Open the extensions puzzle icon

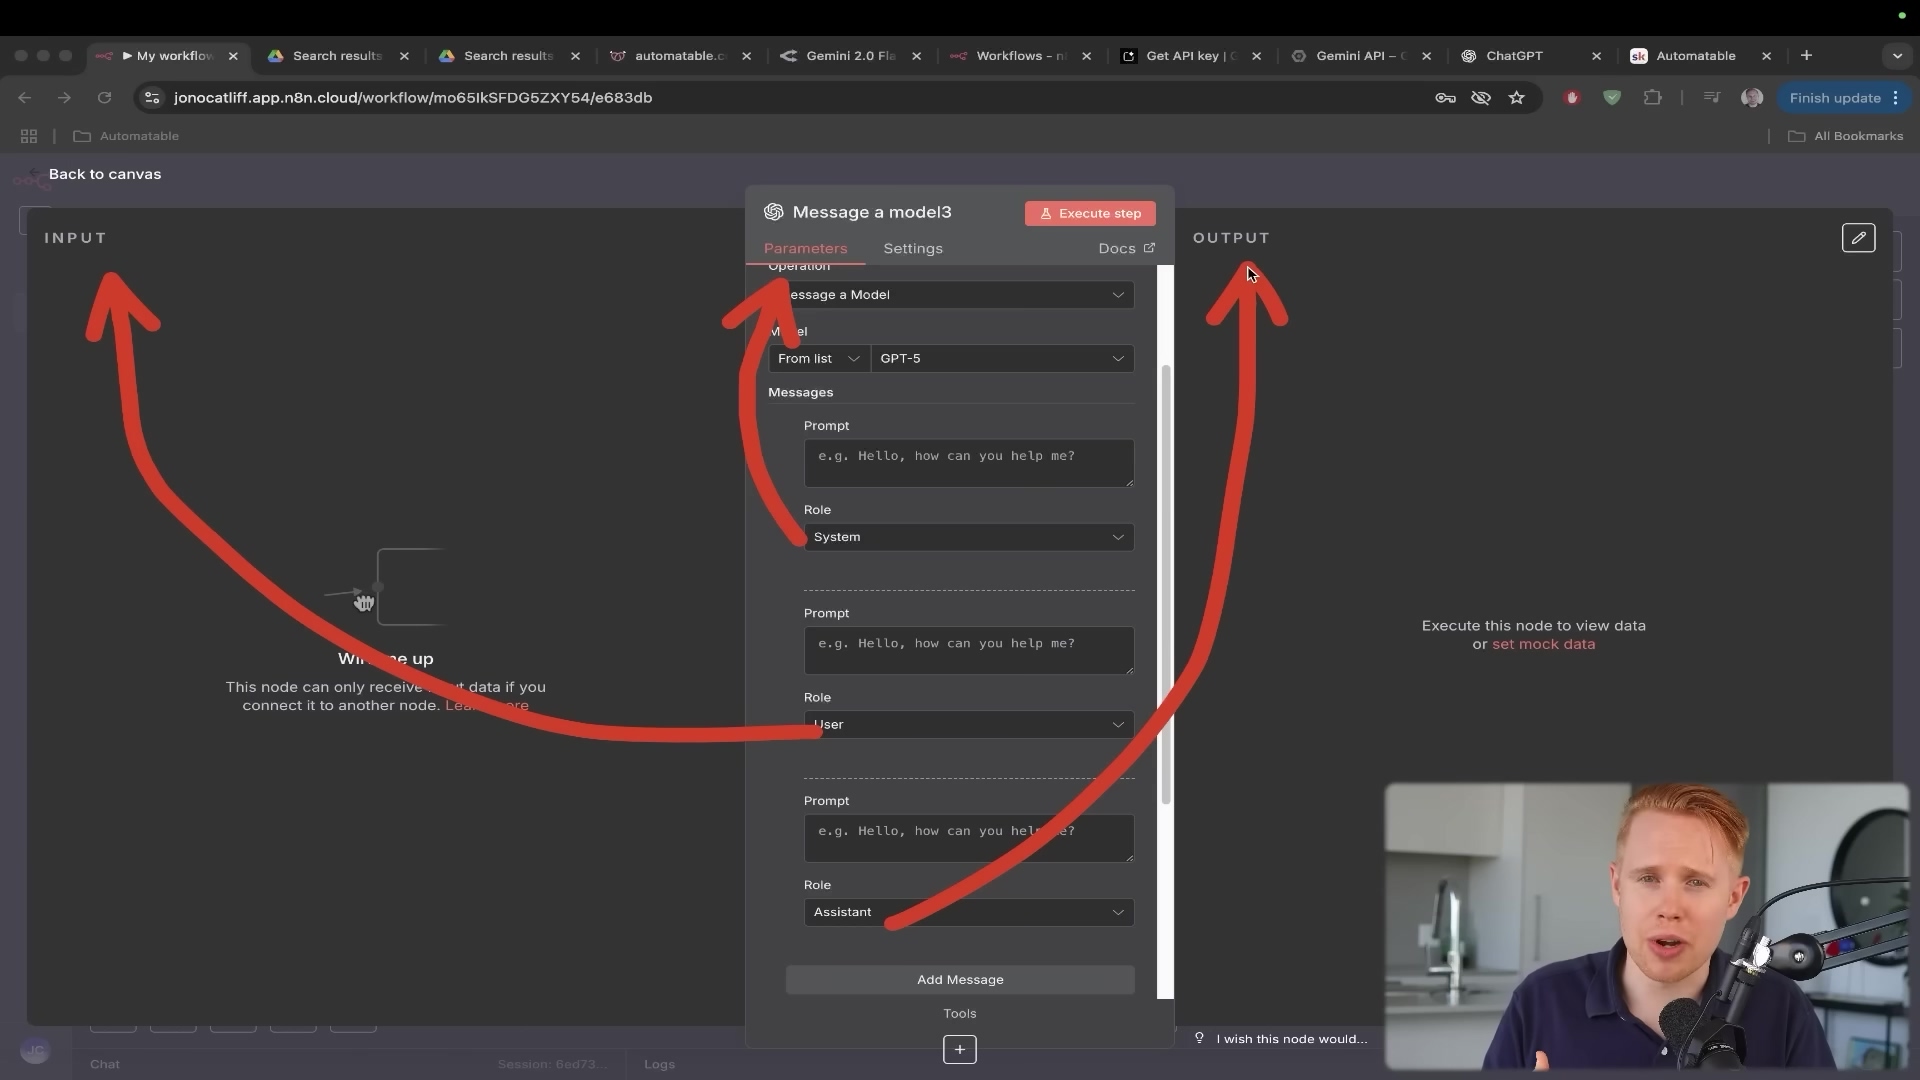(x=1652, y=98)
